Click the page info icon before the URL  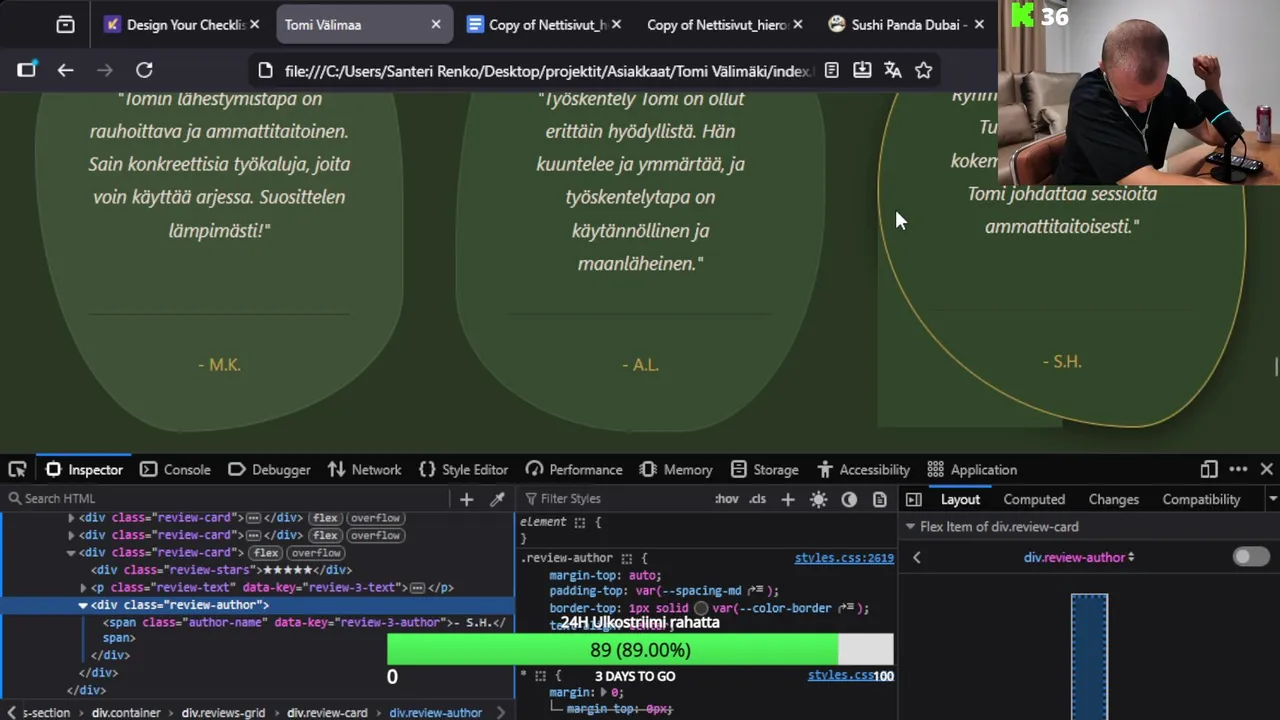[265, 70]
